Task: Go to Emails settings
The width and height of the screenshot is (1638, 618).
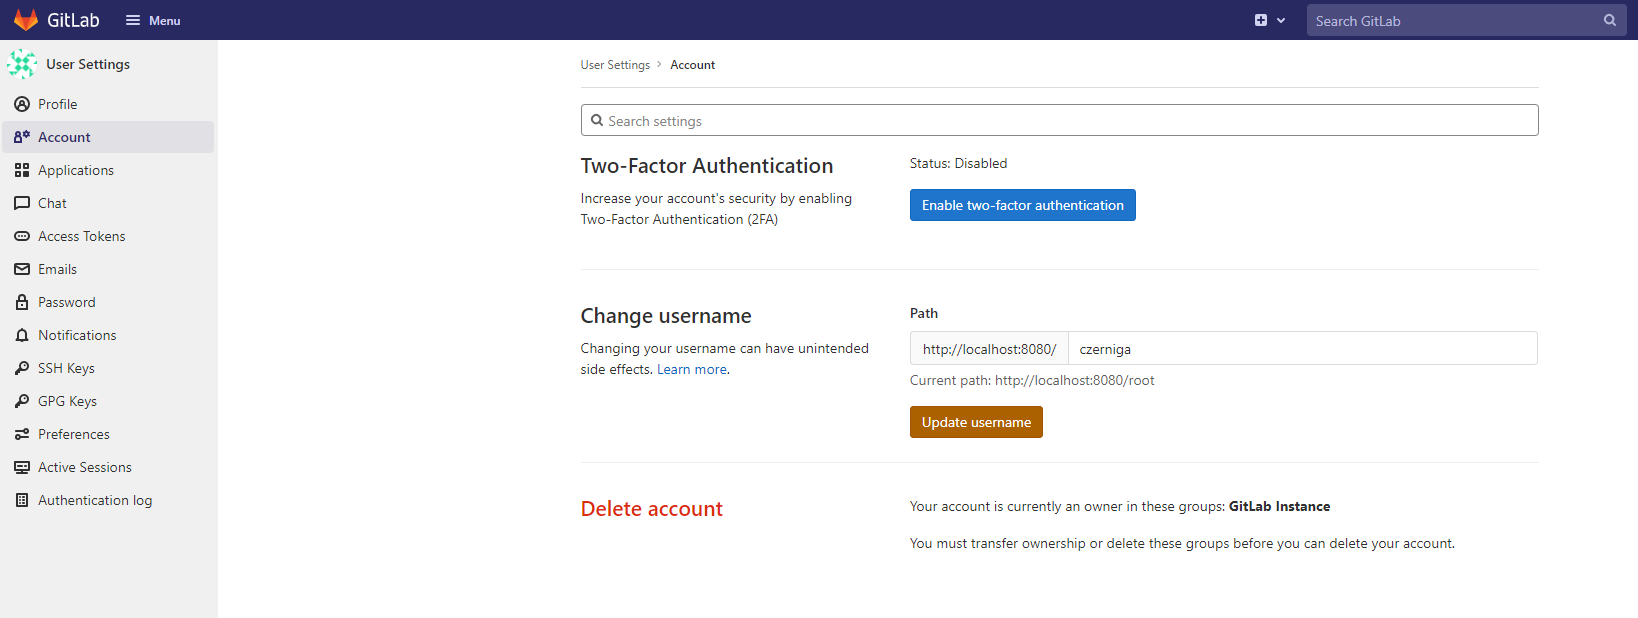Action: click(x=108, y=269)
